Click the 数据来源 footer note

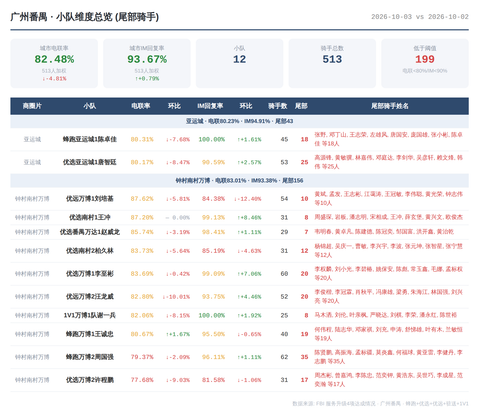pos(380,404)
